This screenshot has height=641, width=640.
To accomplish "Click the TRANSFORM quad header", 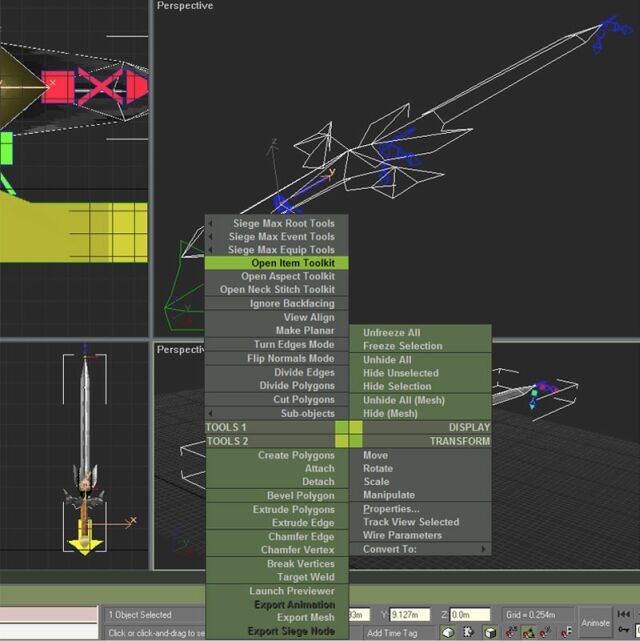I will click(x=427, y=441).
